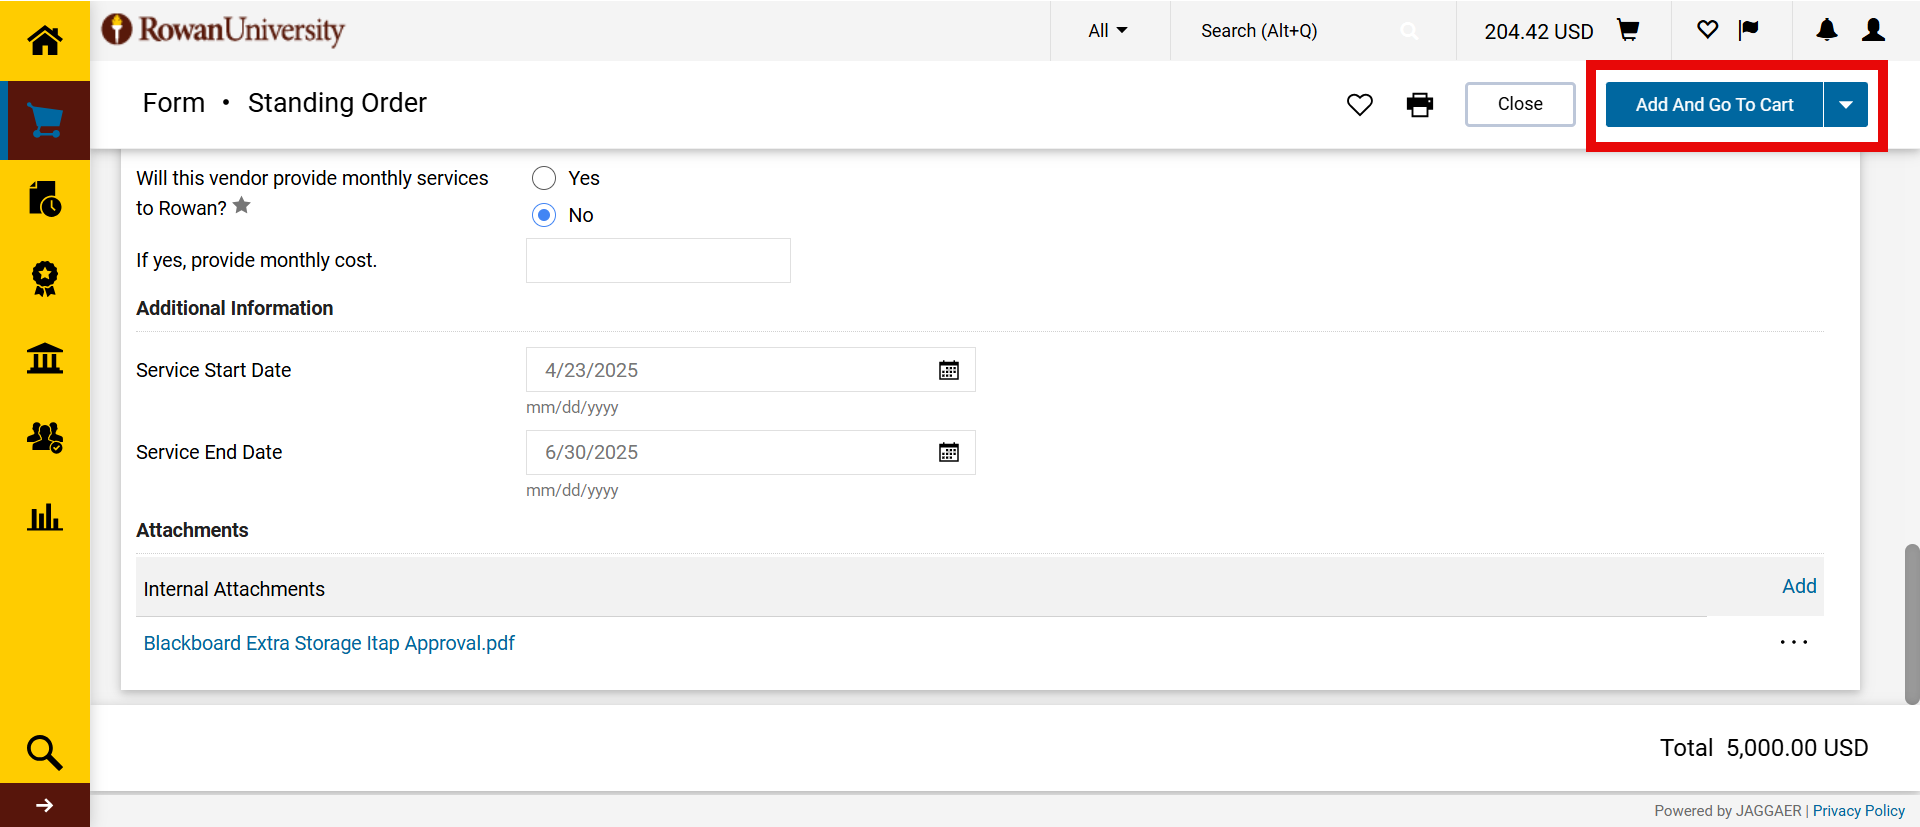Open Blackboard Extra Storage Itap Approval.pdf

[329, 643]
